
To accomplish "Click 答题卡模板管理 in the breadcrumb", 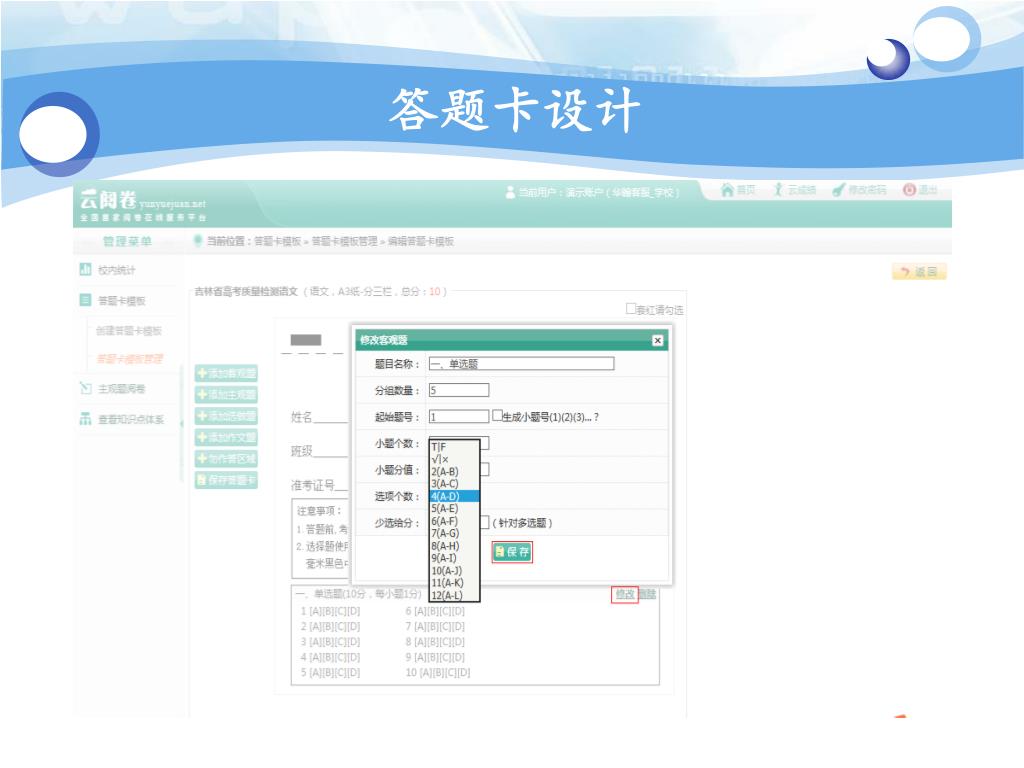I will (x=344, y=241).
